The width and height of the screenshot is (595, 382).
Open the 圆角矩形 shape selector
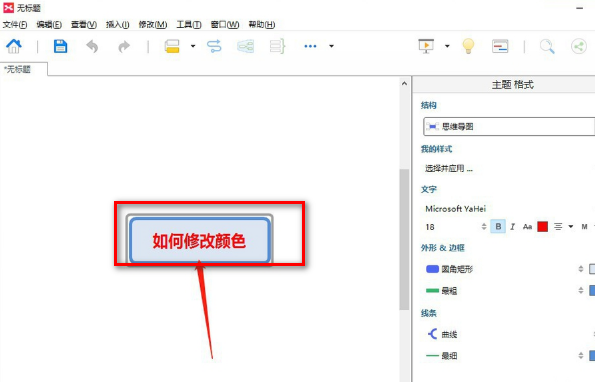pos(449,269)
